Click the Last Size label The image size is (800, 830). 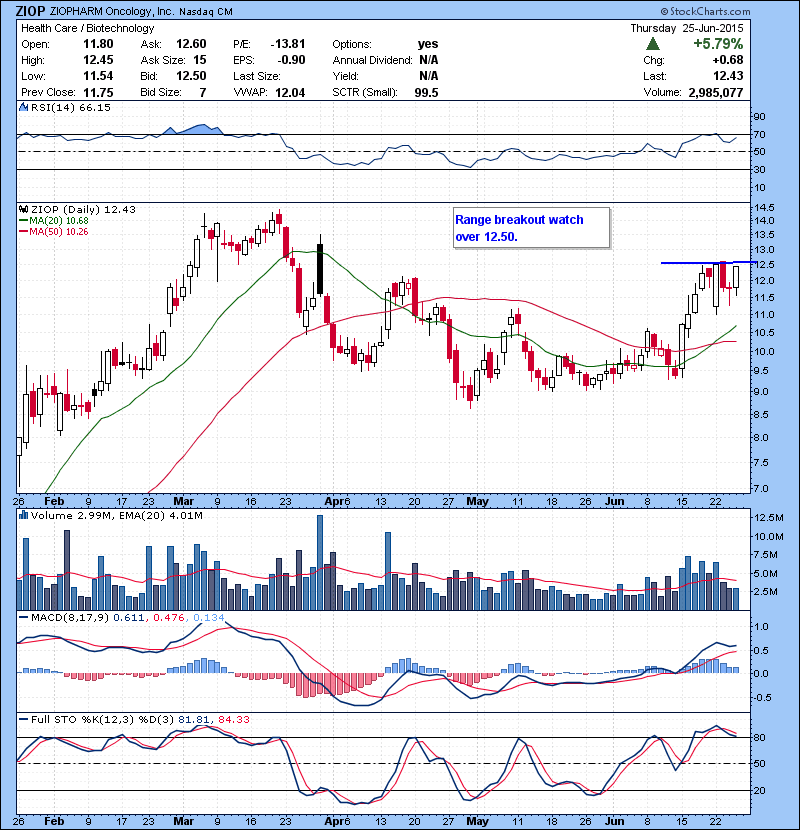[257, 76]
